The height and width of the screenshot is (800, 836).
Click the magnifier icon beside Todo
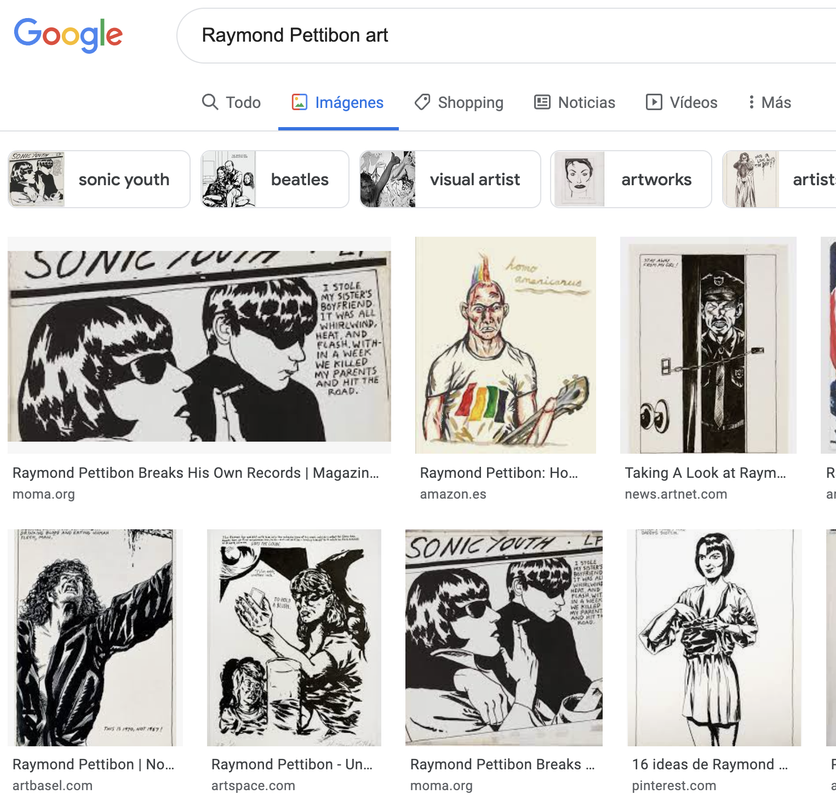tap(210, 102)
